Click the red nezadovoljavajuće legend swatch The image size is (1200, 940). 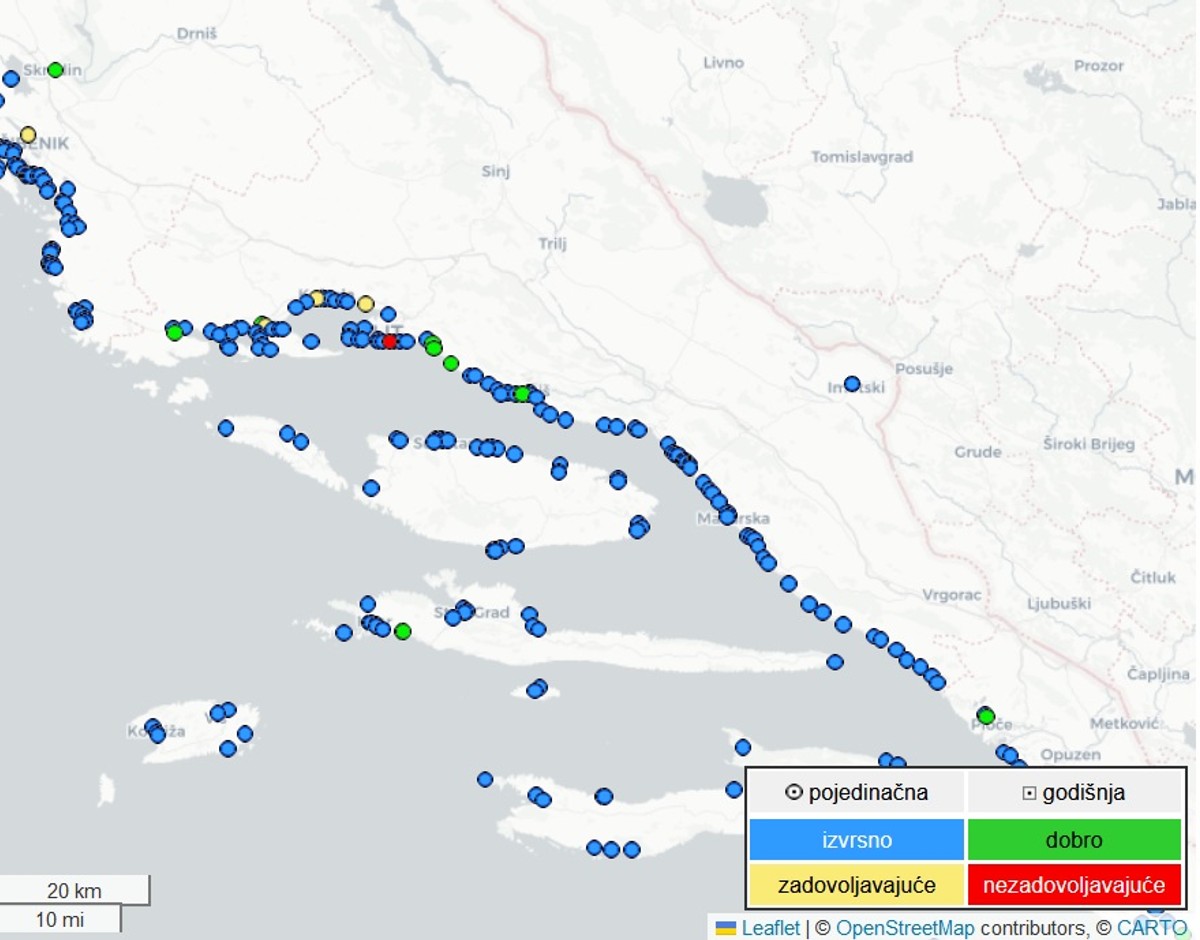click(x=1074, y=885)
